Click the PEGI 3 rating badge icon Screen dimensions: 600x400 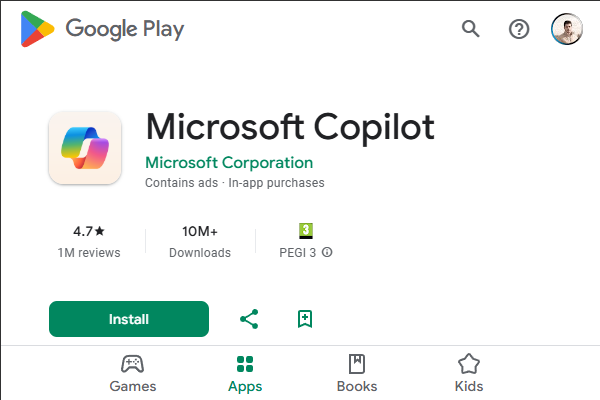point(306,231)
